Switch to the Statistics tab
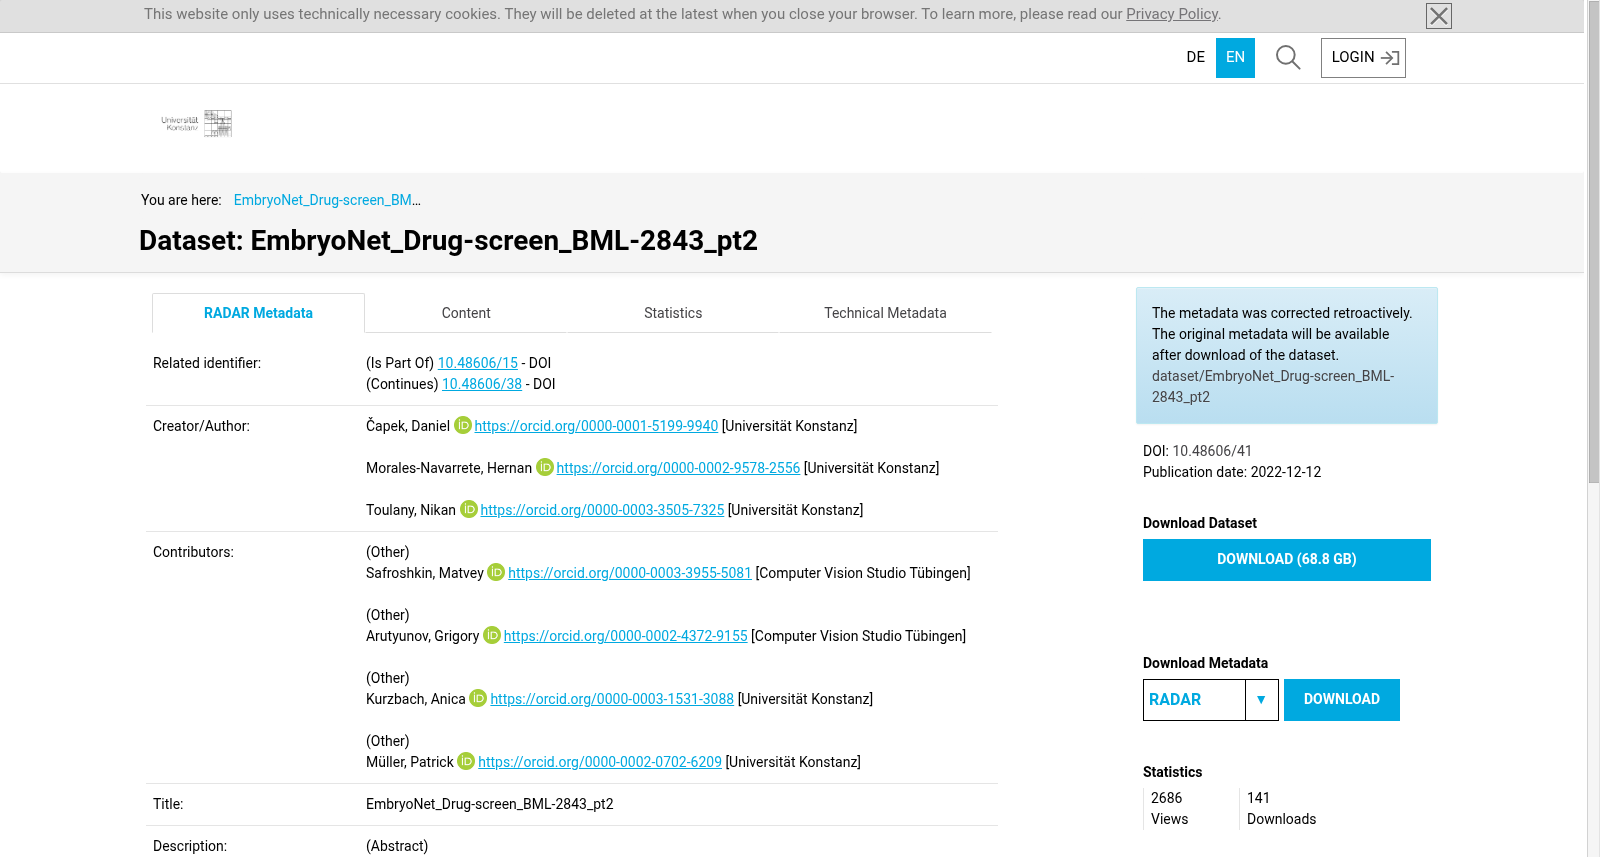Screen dimensions: 1600x857 (673, 313)
